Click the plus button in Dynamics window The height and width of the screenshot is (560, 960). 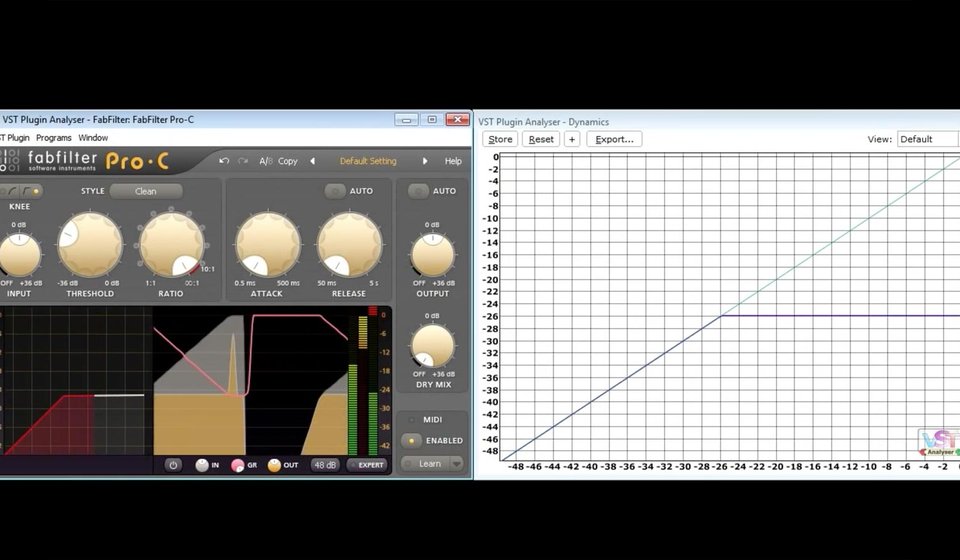572,139
